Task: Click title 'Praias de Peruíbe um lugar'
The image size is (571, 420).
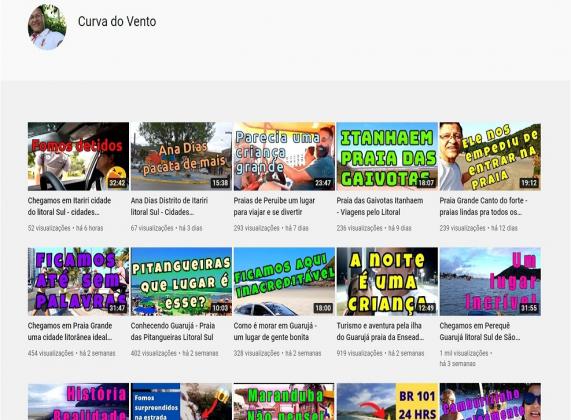Action: (x=274, y=206)
